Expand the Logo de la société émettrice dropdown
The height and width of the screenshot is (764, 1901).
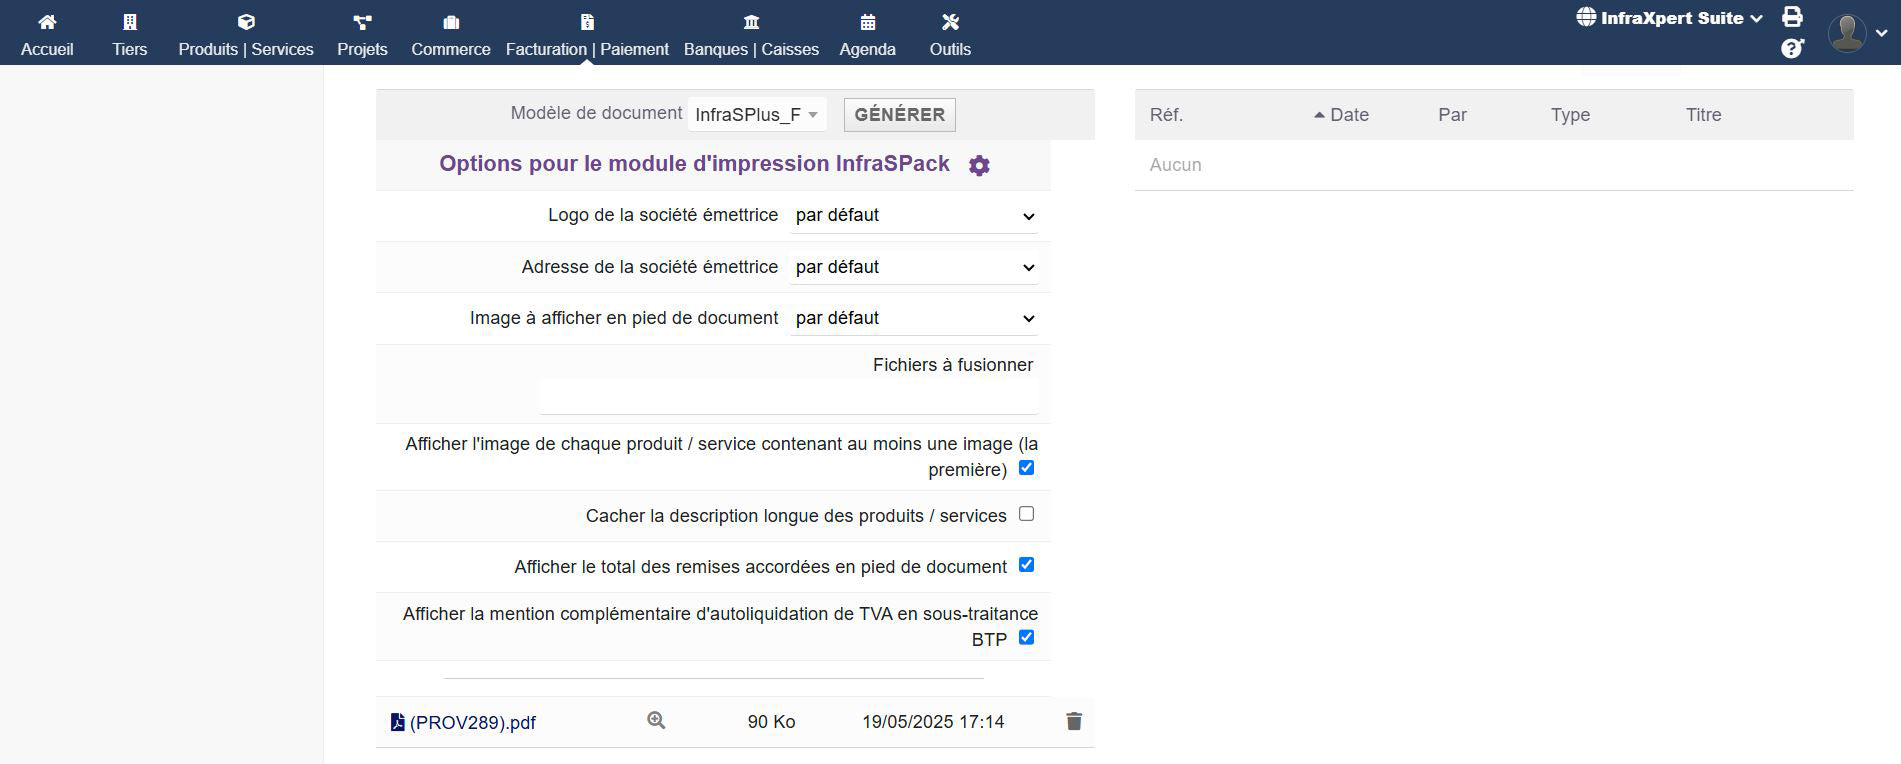click(x=914, y=216)
